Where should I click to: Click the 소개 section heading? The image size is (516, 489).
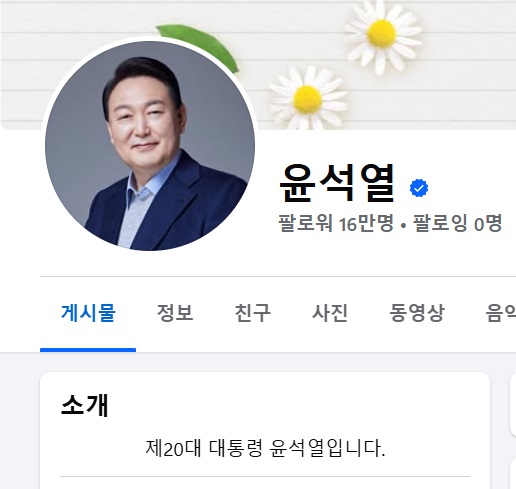pyautogui.click(x=85, y=405)
